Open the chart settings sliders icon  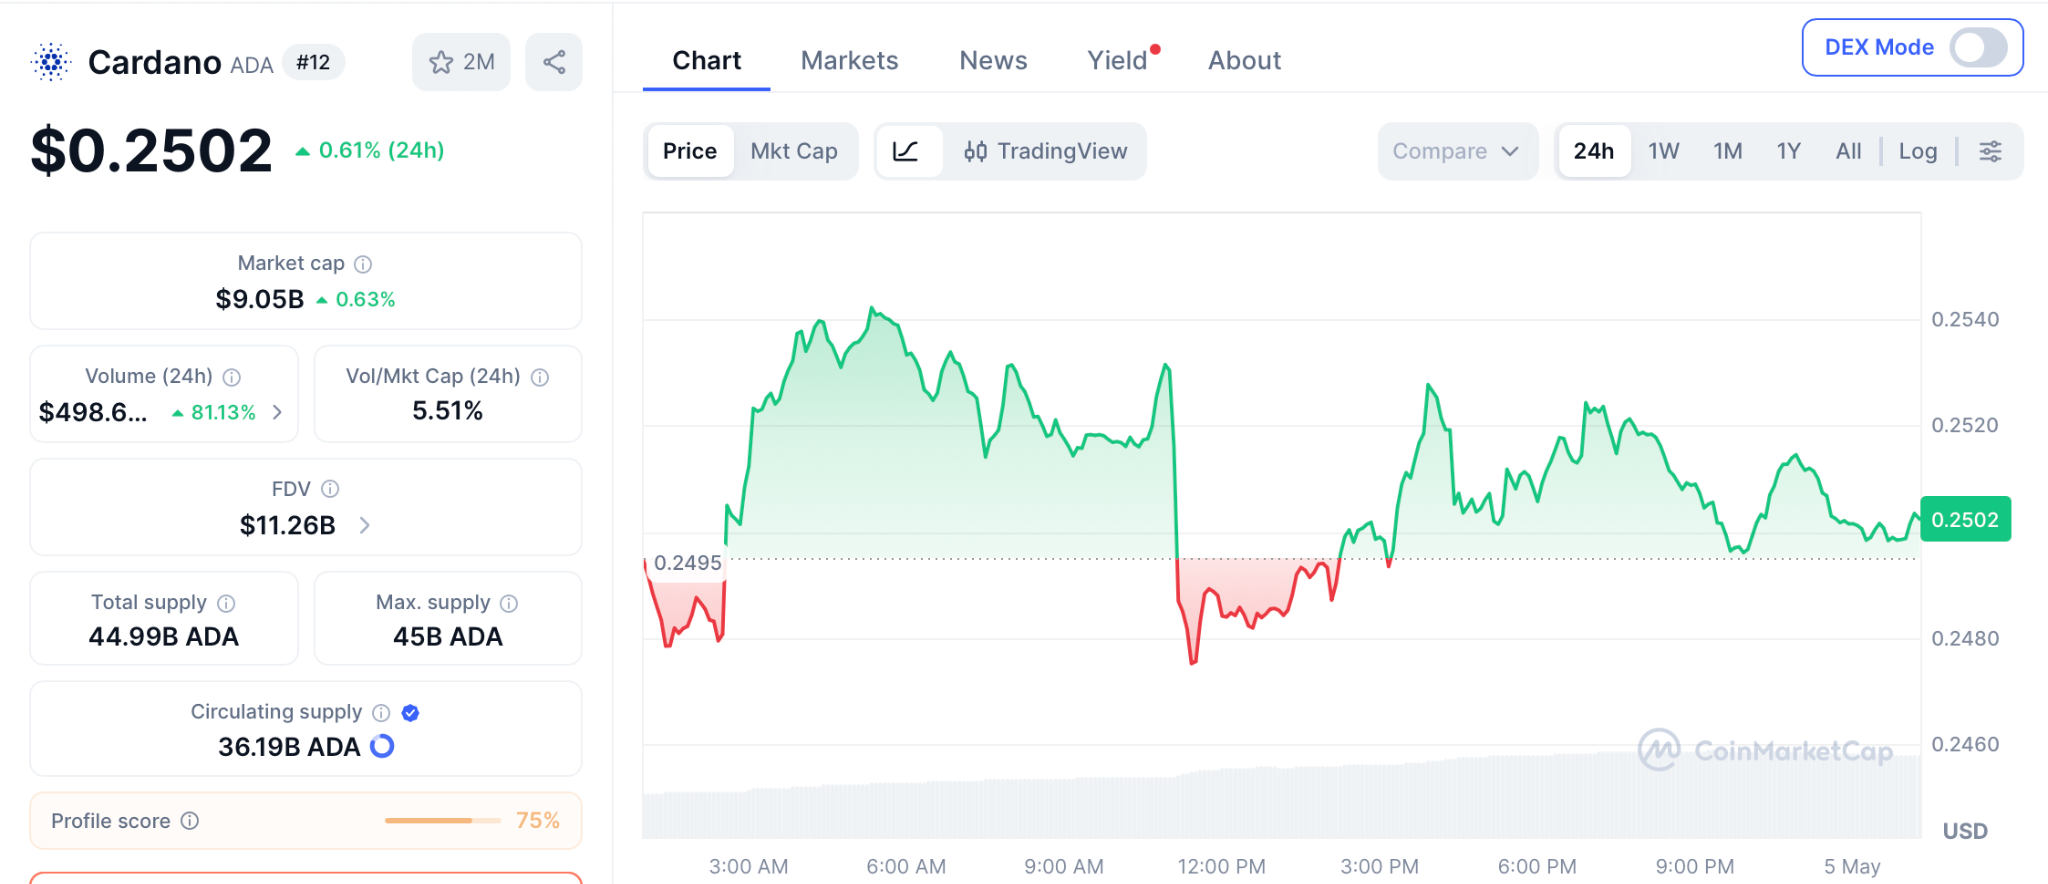point(1990,151)
